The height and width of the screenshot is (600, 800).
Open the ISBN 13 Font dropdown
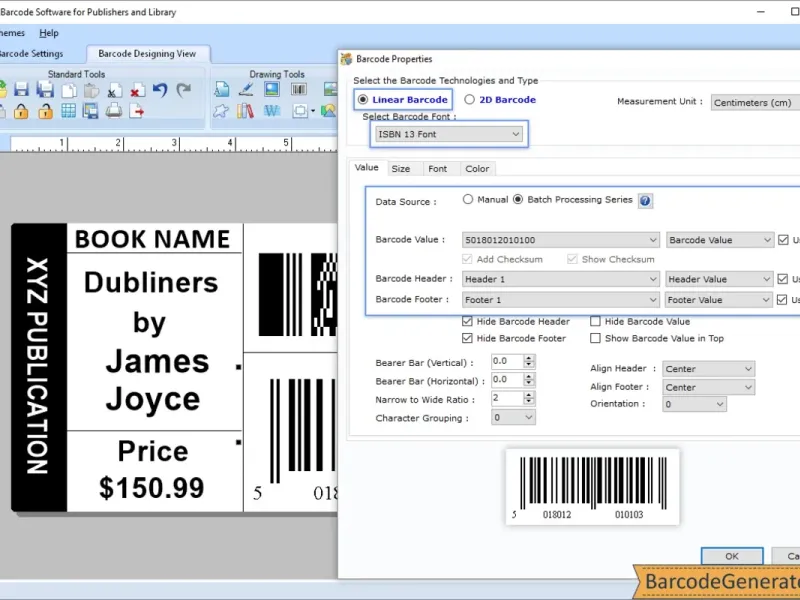coord(448,134)
